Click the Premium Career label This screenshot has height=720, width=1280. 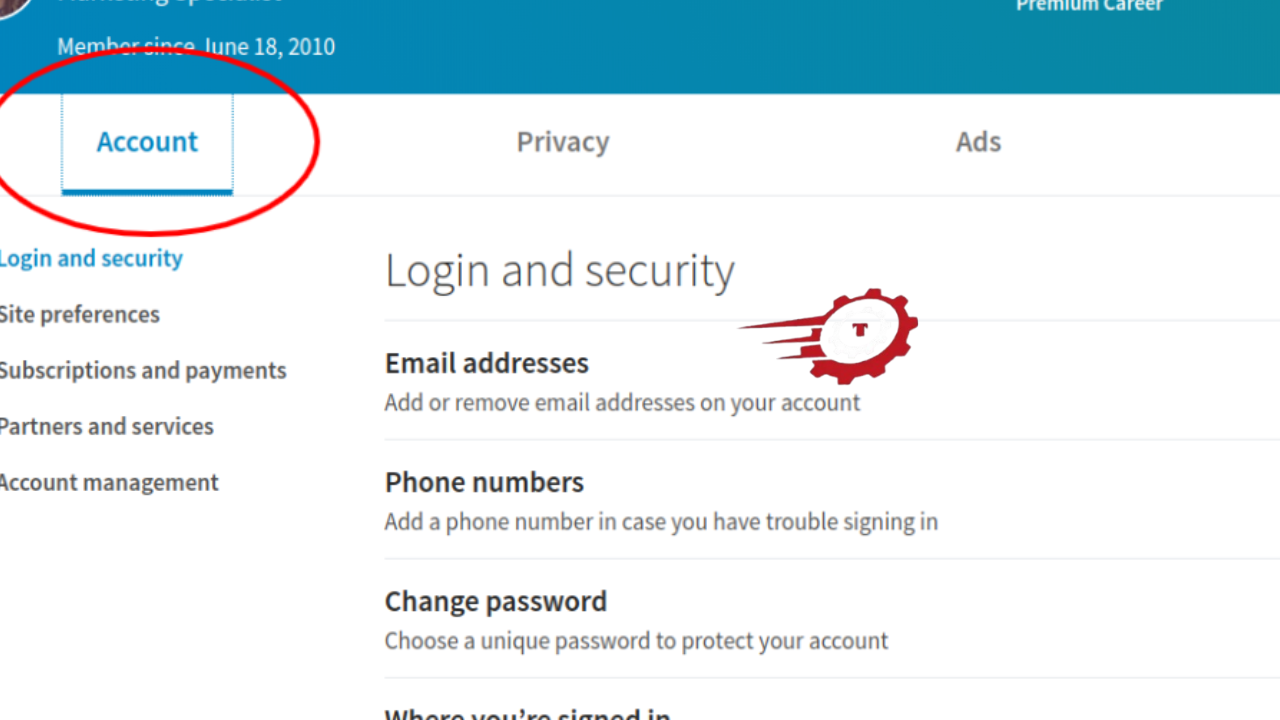1089,6
